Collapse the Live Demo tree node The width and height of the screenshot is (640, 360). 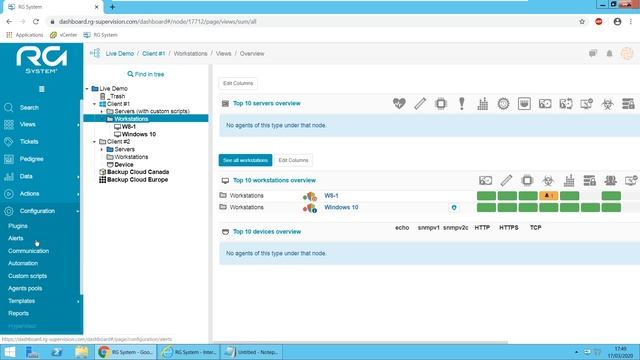pos(87,89)
